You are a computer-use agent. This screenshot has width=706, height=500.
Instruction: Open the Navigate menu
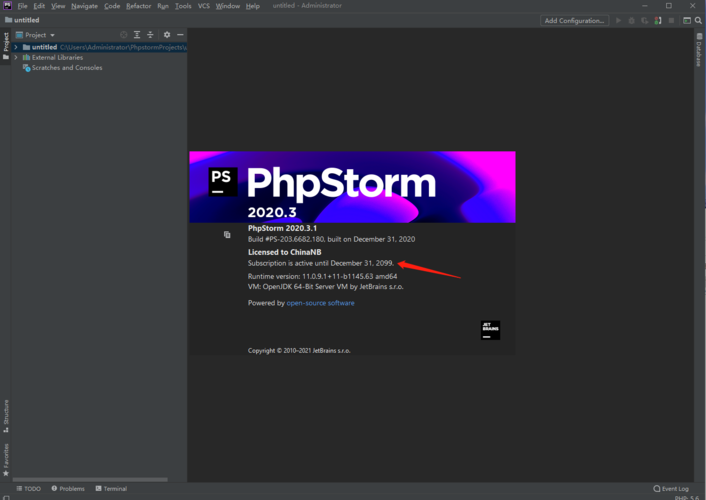[85, 6]
